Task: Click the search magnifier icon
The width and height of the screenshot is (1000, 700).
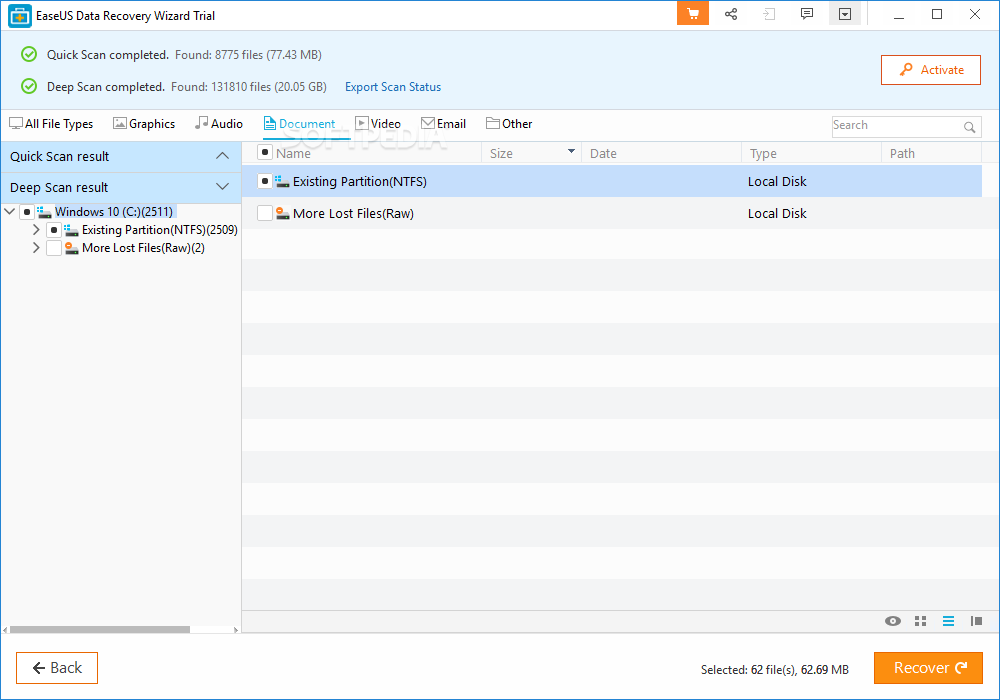Action: tap(969, 127)
